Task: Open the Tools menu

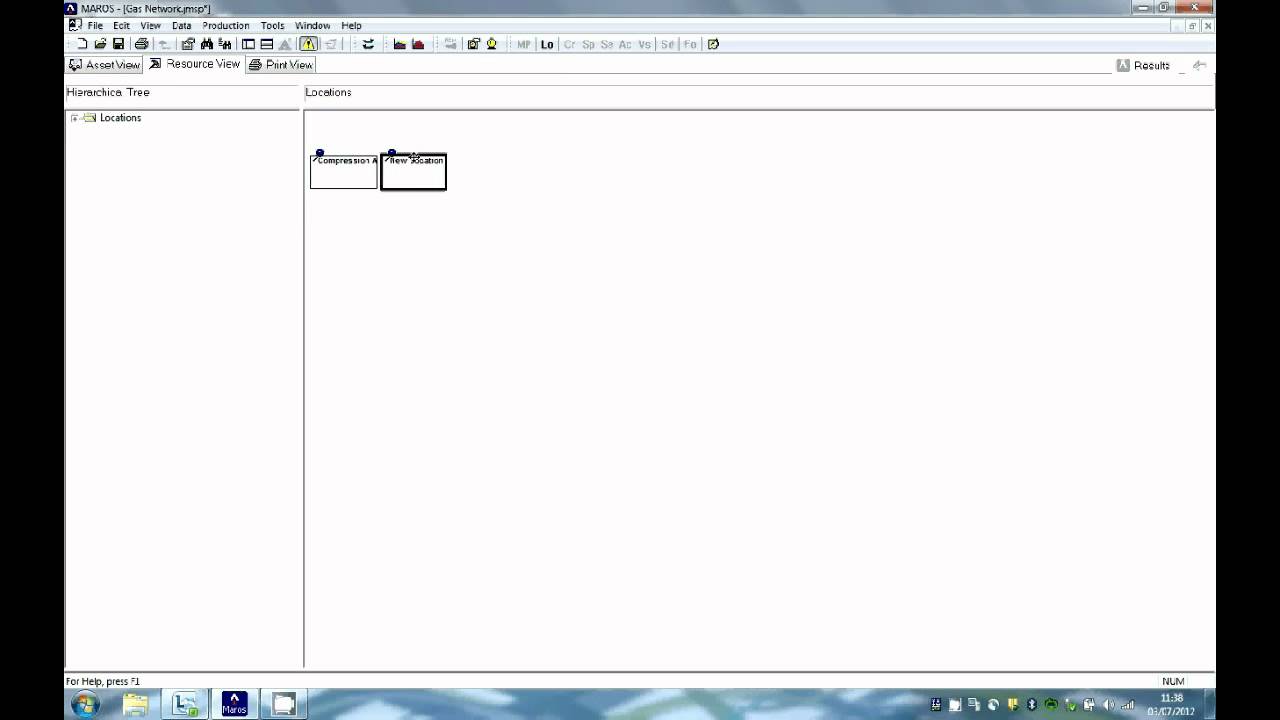Action: (x=272, y=26)
